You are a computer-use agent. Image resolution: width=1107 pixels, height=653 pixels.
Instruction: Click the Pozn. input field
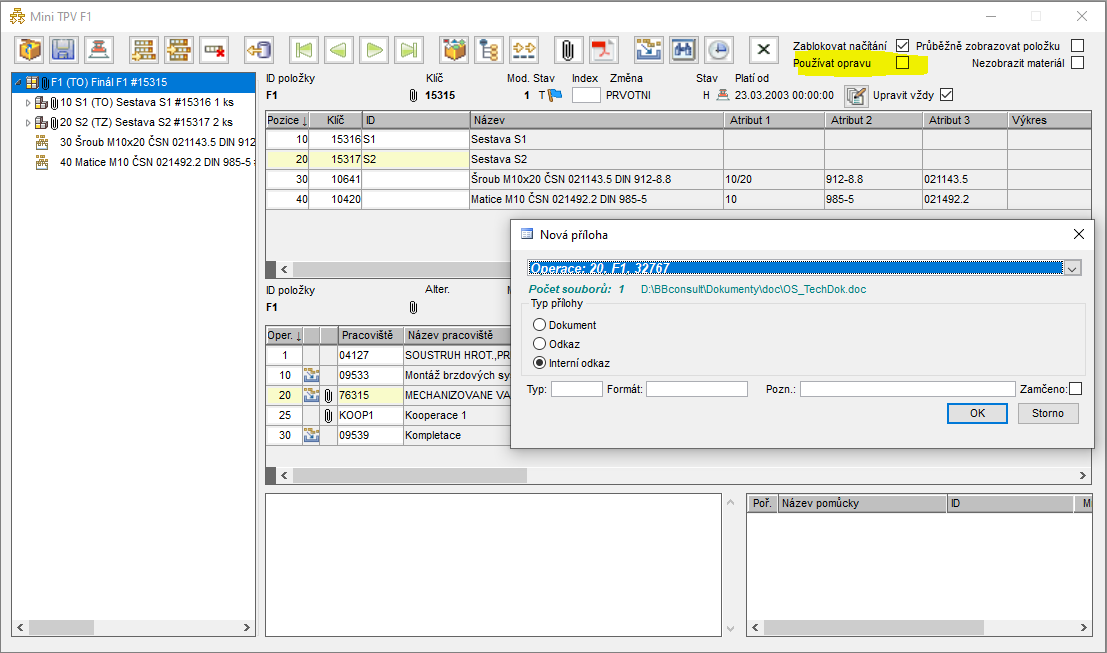907,389
